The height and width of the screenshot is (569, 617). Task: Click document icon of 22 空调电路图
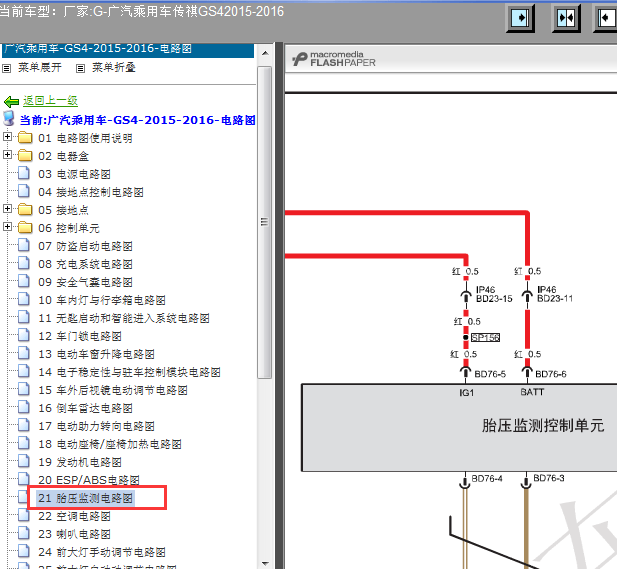pos(24,515)
